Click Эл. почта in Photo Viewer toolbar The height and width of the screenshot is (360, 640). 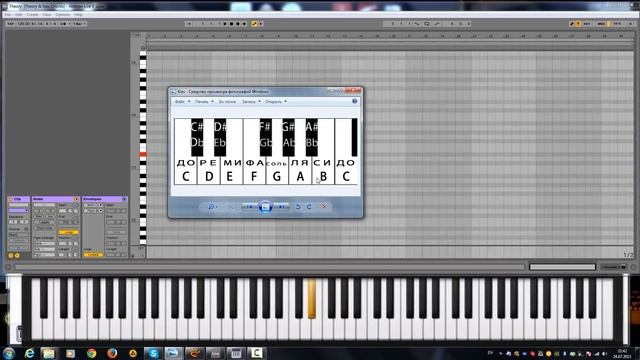click(x=227, y=101)
